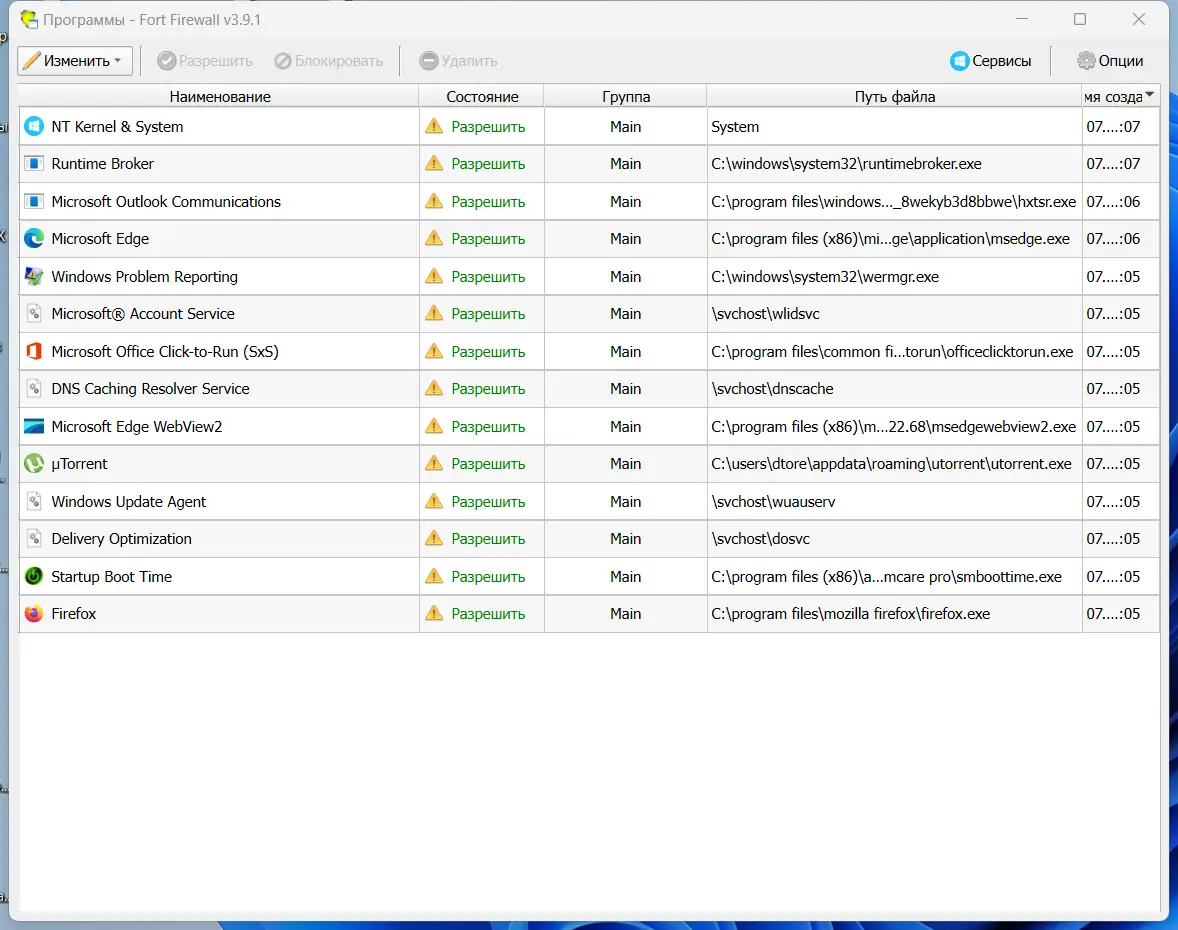
Task: Select the Delivery Optimization name
Action: click(121, 539)
